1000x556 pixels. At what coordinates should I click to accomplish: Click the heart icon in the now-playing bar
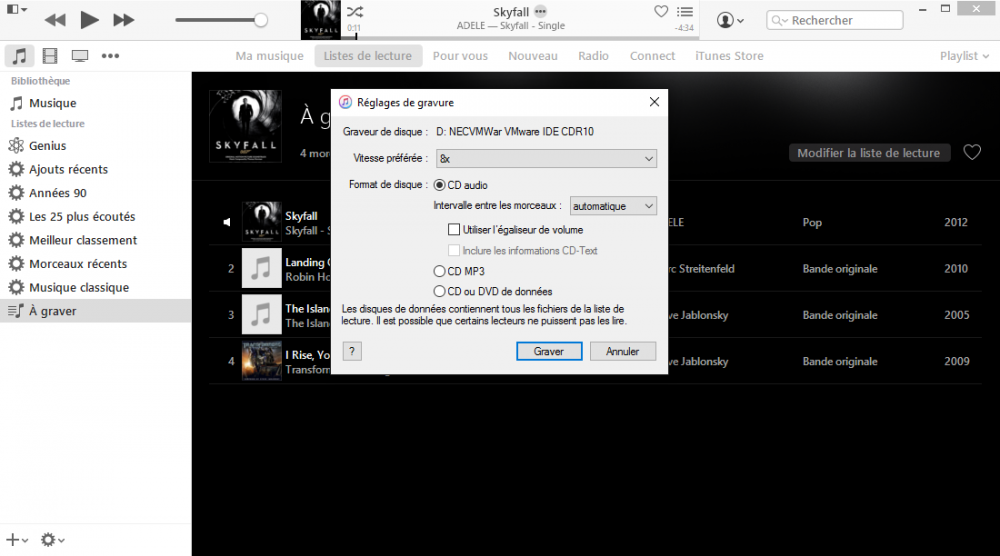tap(661, 11)
